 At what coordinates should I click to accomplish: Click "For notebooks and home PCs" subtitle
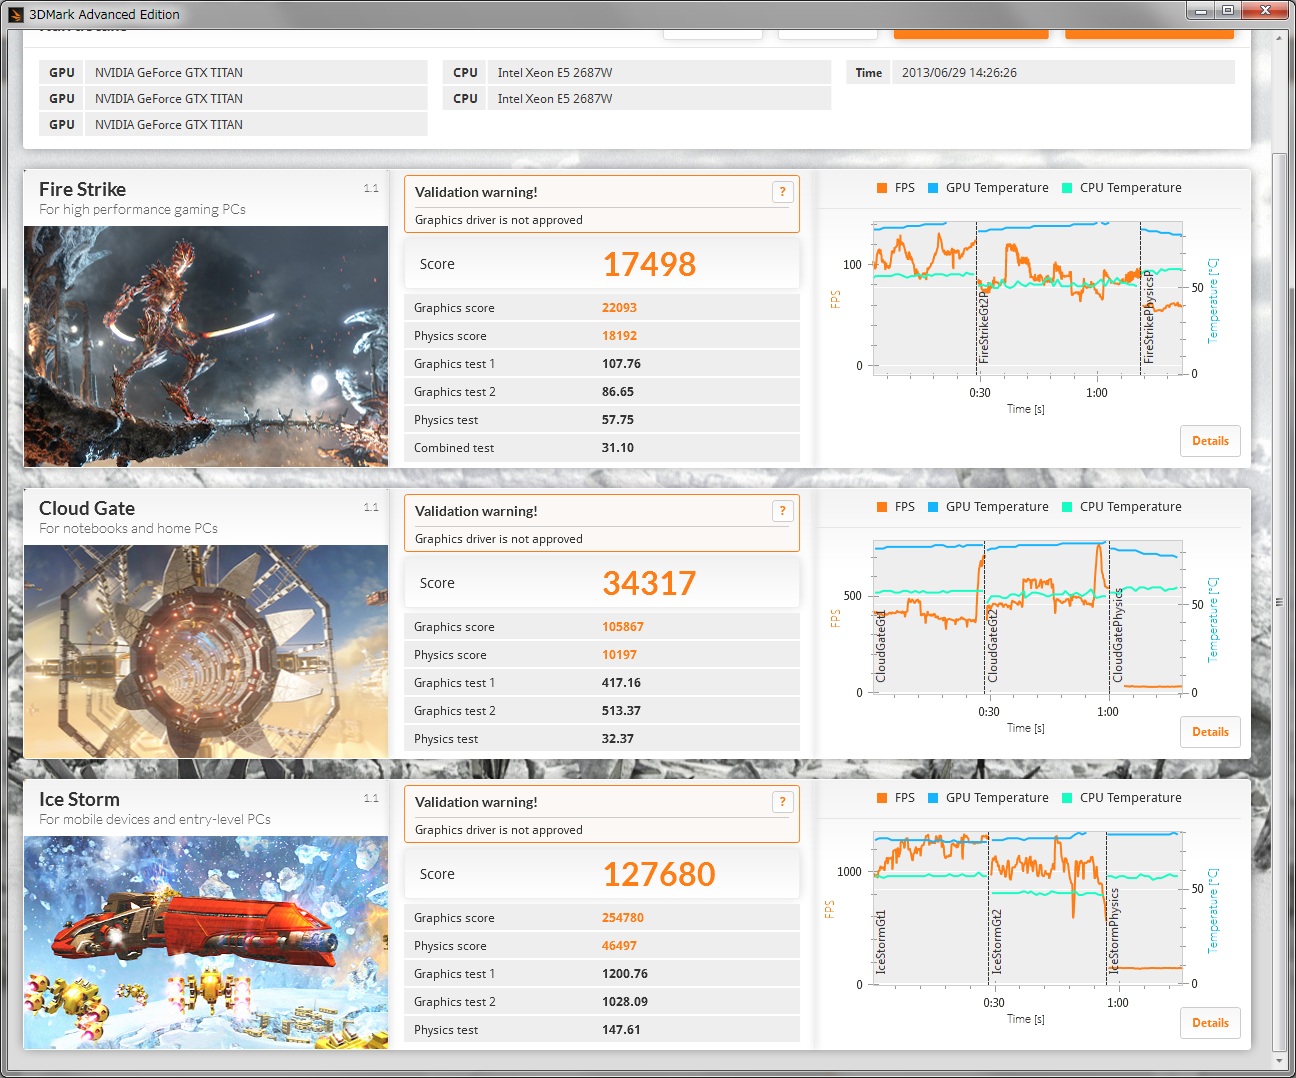point(128,529)
